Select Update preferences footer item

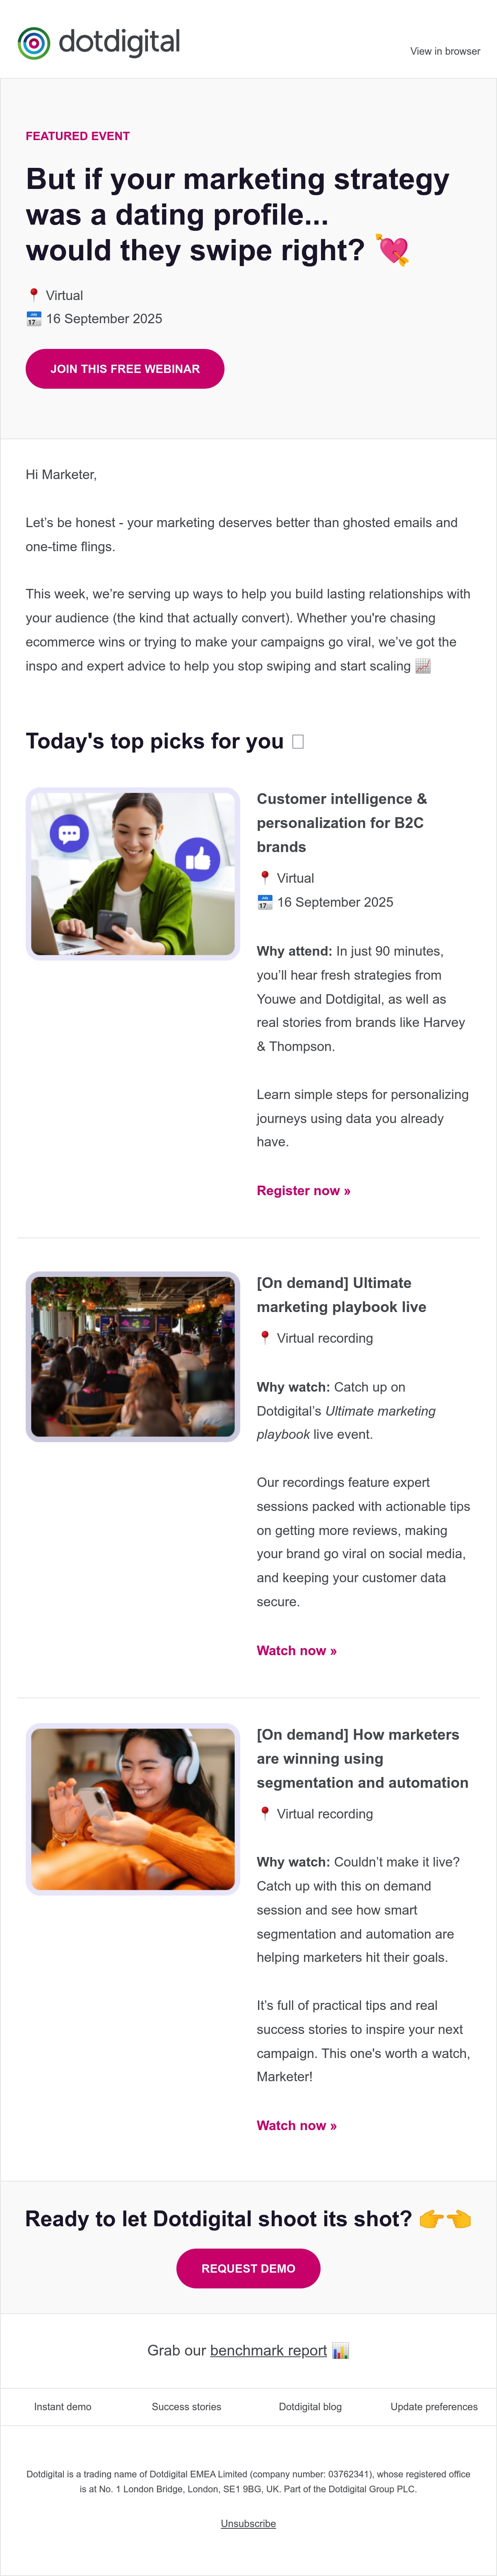[434, 2407]
